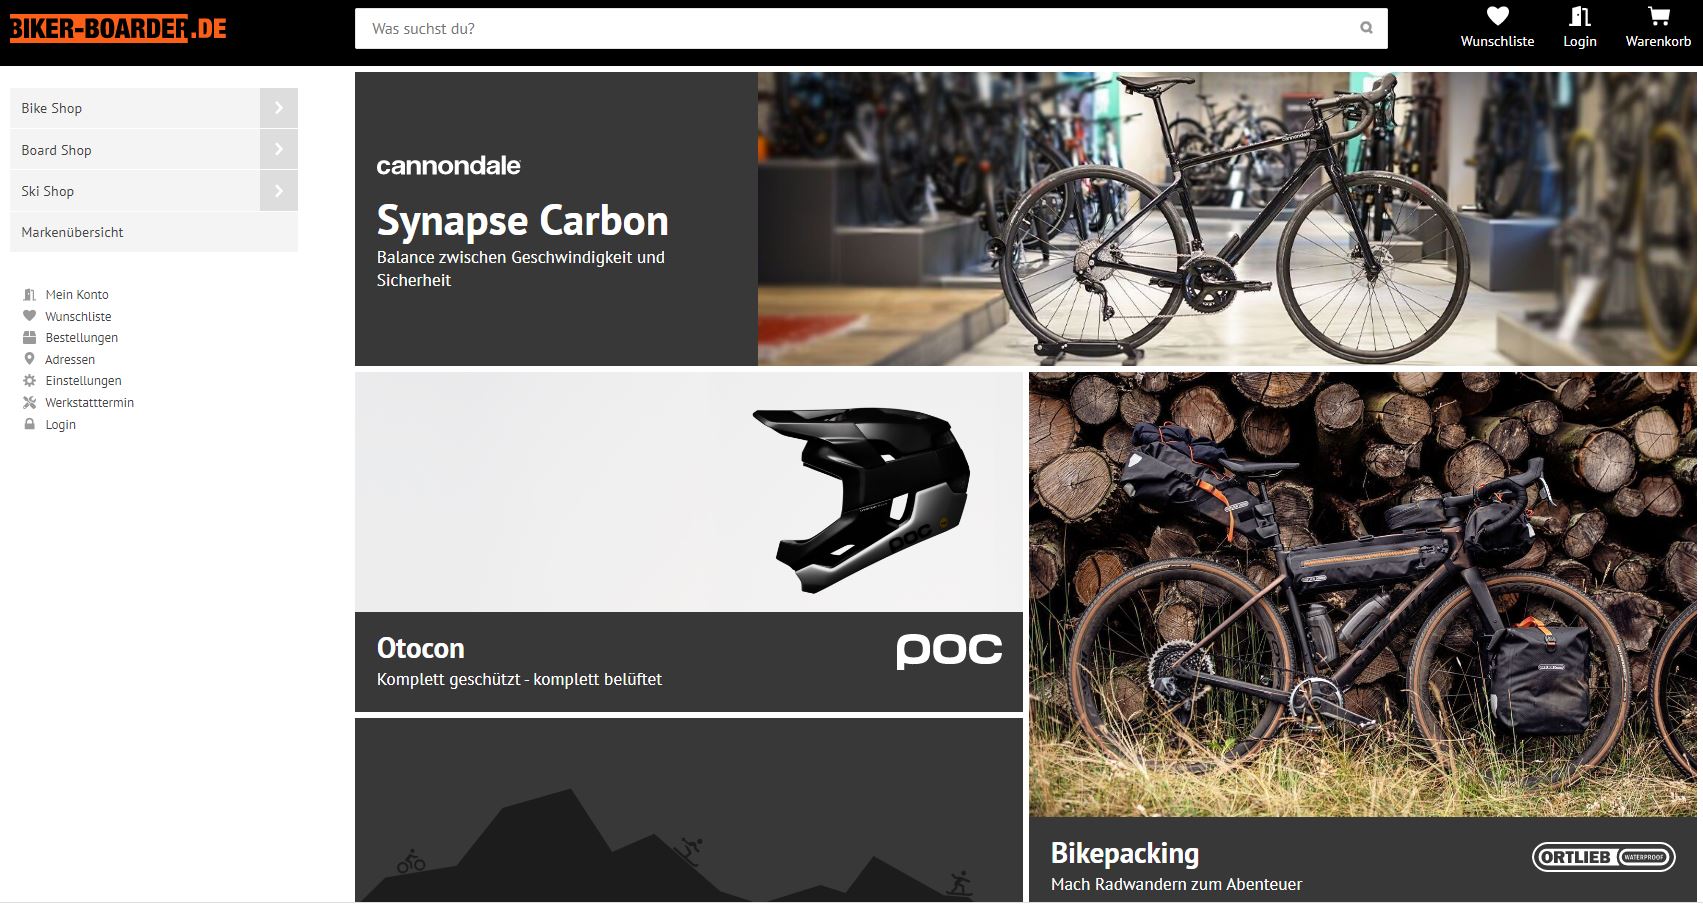Click the search magnifier icon
The image size is (1703, 904).
click(1366, 28)
